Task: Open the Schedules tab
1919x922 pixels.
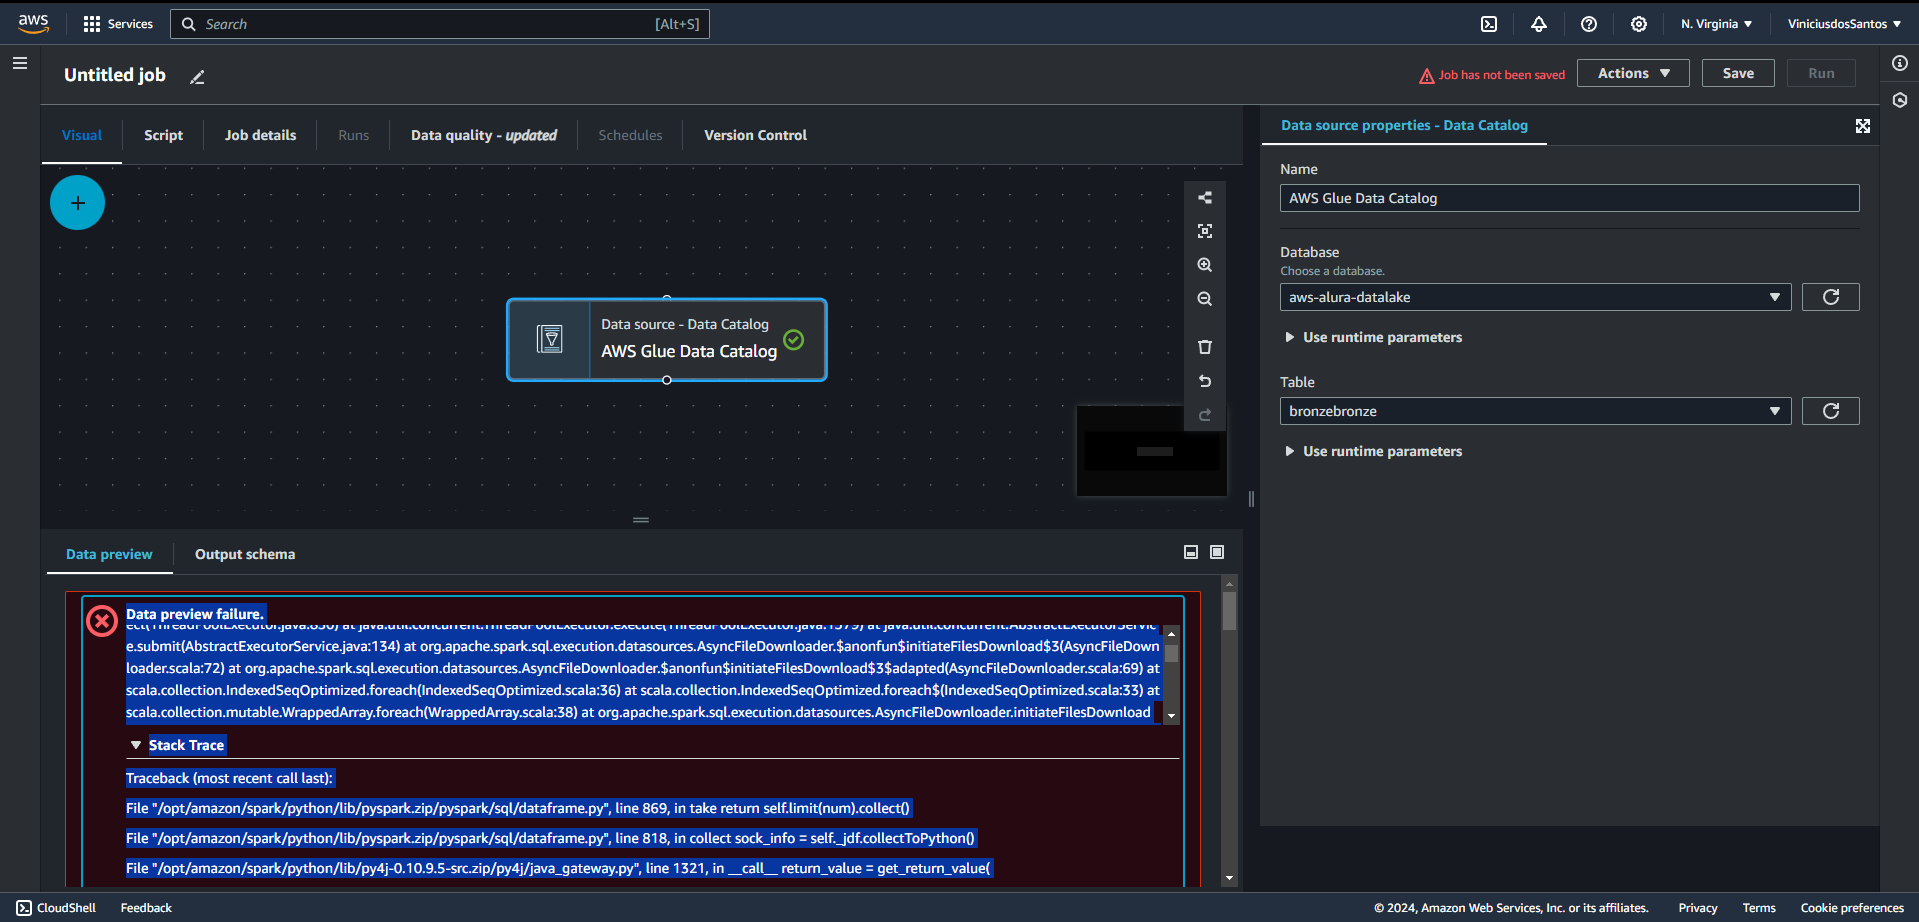Action: coord(630,135)
